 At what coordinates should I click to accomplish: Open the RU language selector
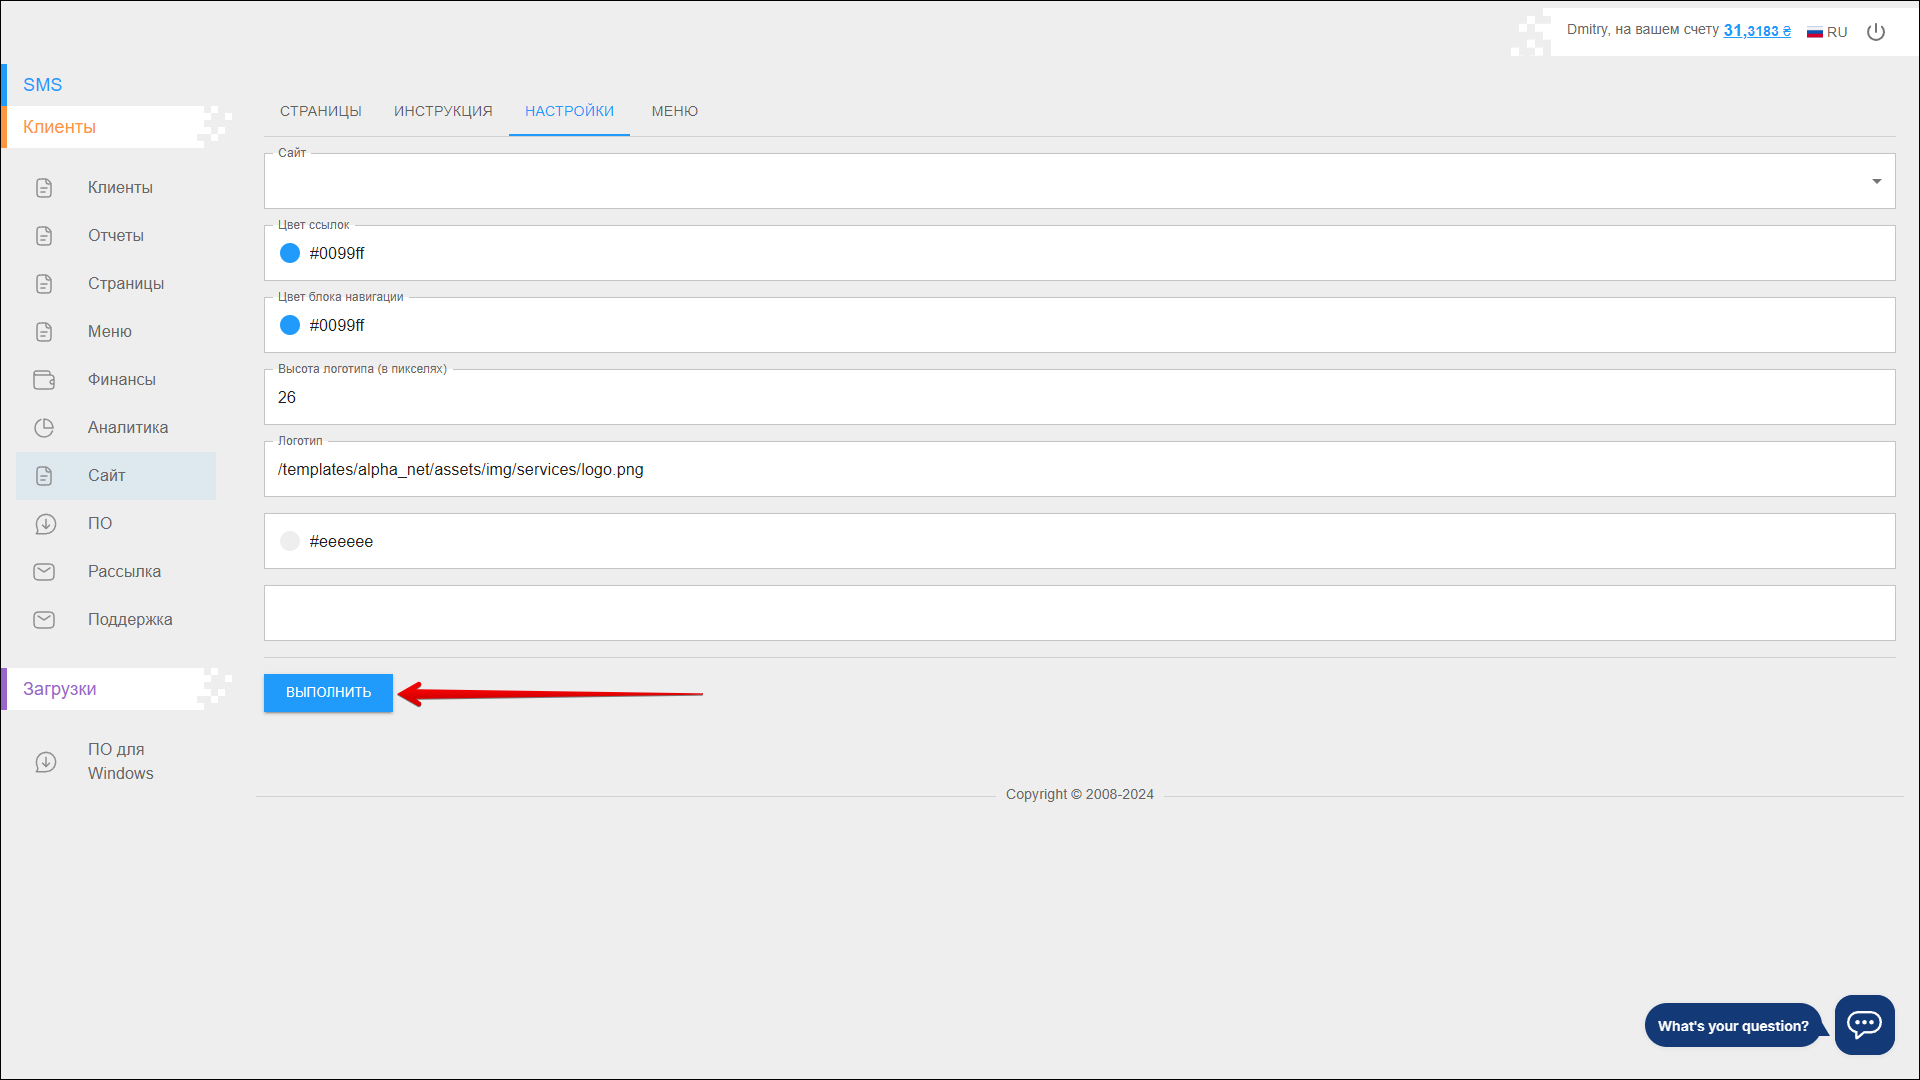click(x=1827, y=32)
